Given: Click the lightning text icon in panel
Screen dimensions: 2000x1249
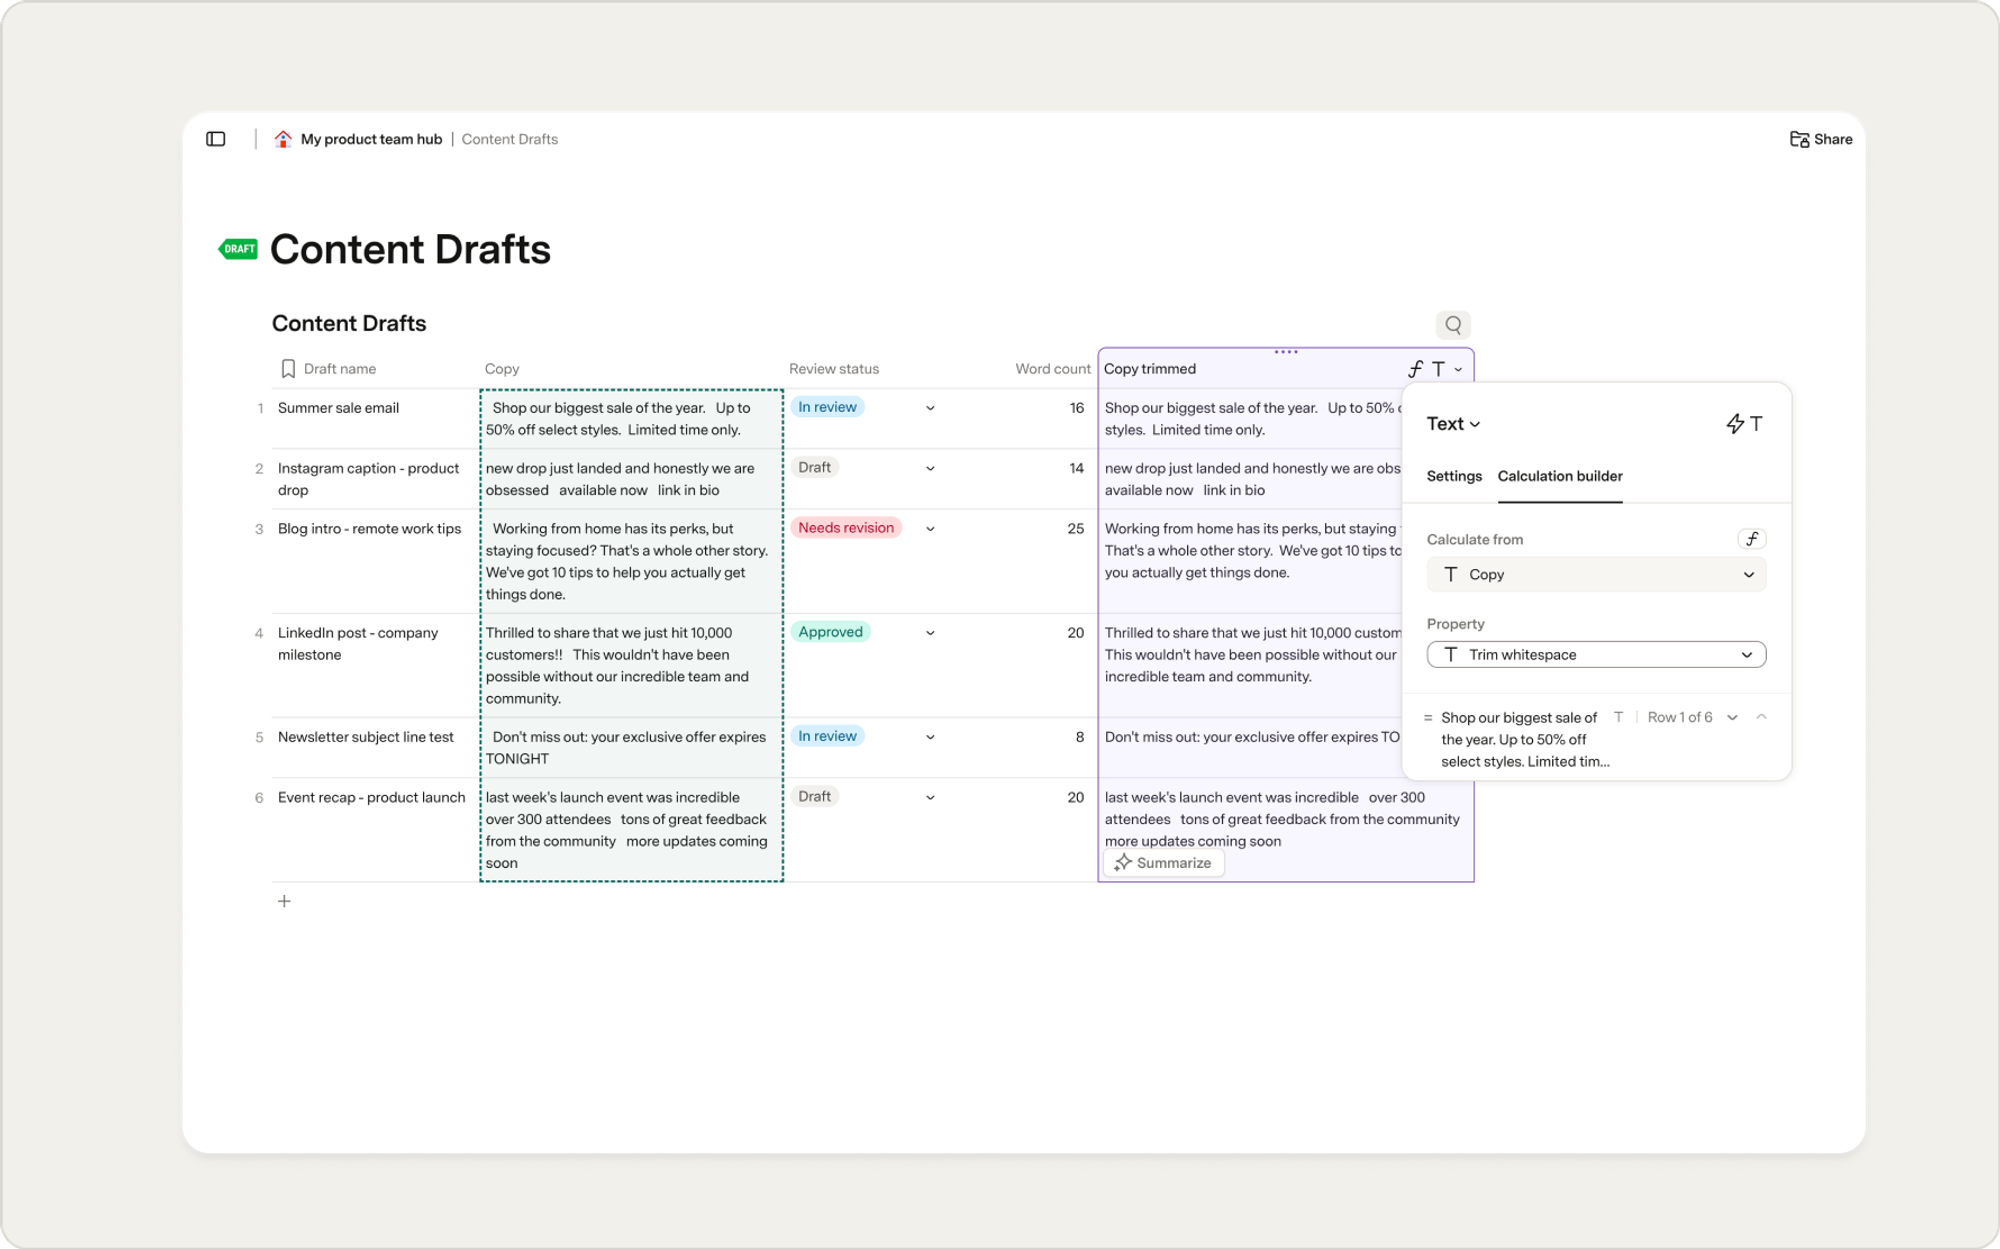Looking at the screenshot, I should (1744, 424).
